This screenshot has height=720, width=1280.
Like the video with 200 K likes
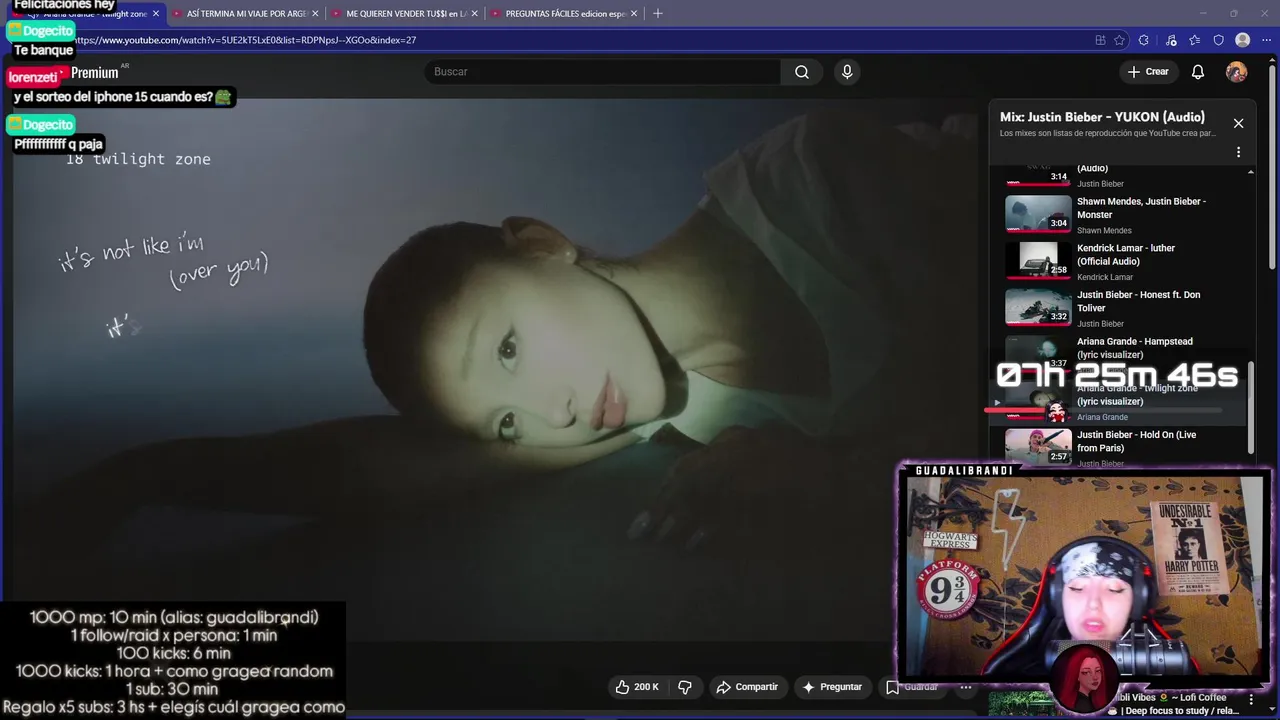coord(637,687)
